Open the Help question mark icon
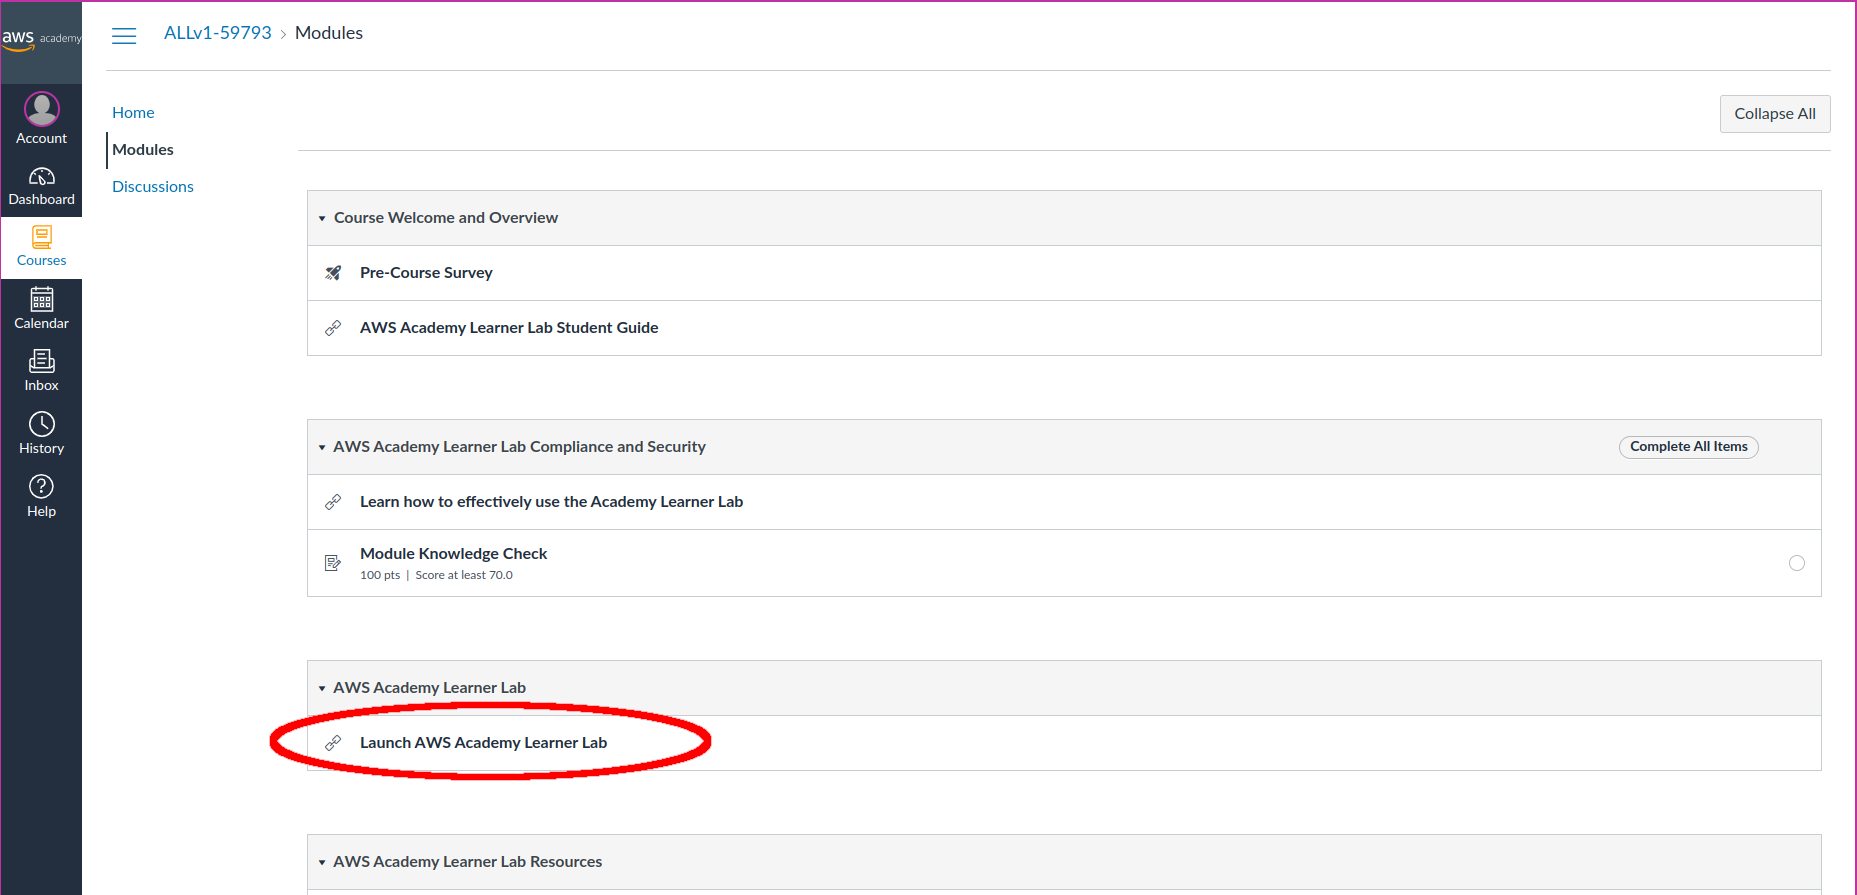 41,487
